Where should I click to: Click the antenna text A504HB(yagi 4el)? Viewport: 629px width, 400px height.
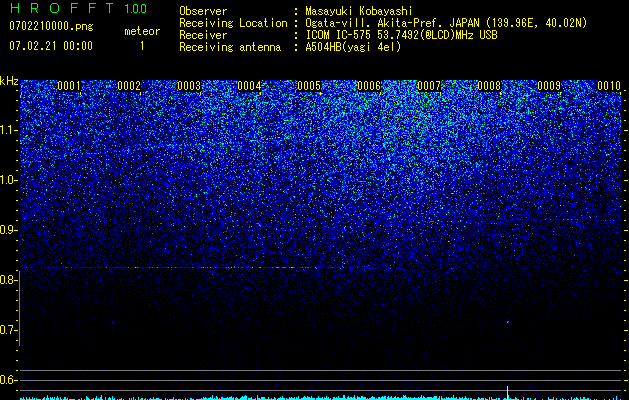pyautogui.click(x=353, y=47)
